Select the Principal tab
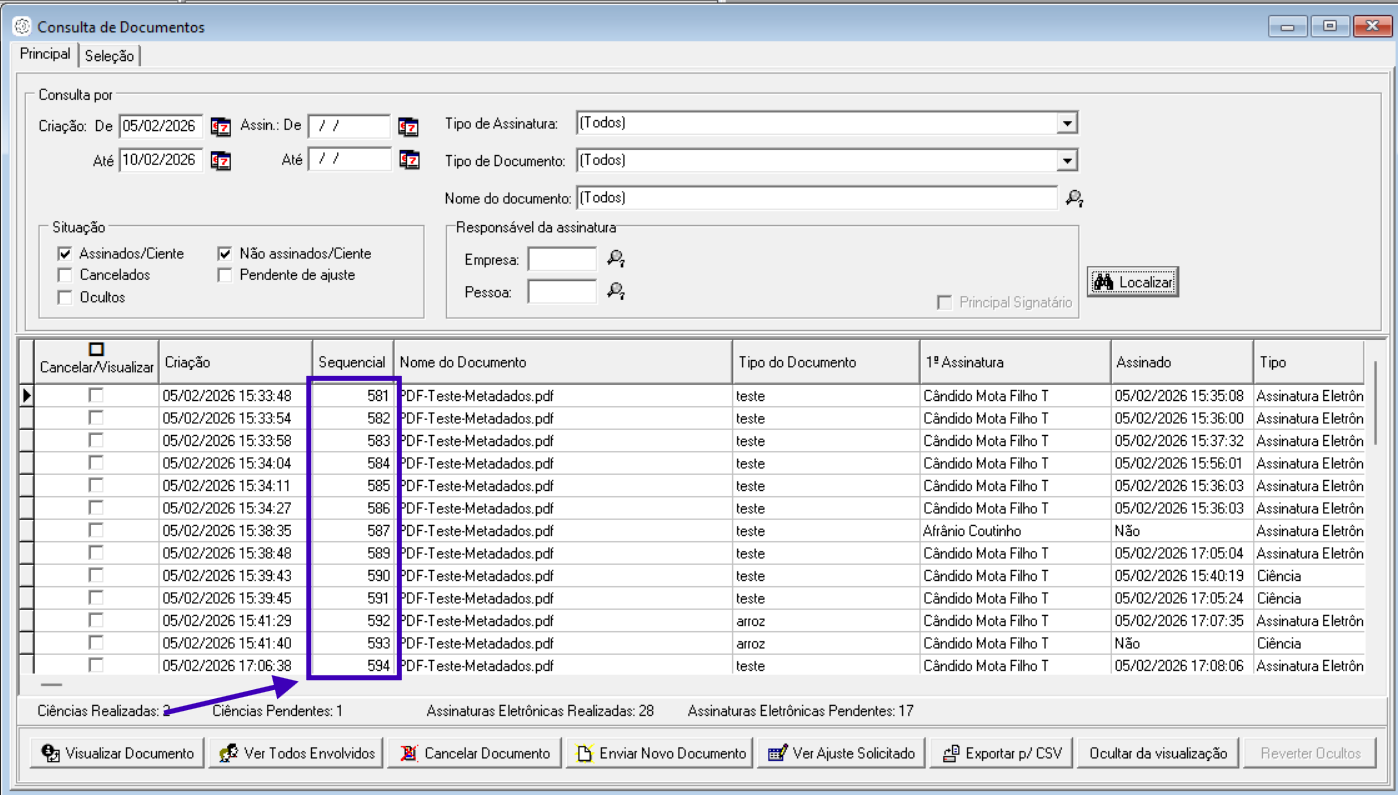Screen dimensions: 1398x795 click(x=45, y=54)
